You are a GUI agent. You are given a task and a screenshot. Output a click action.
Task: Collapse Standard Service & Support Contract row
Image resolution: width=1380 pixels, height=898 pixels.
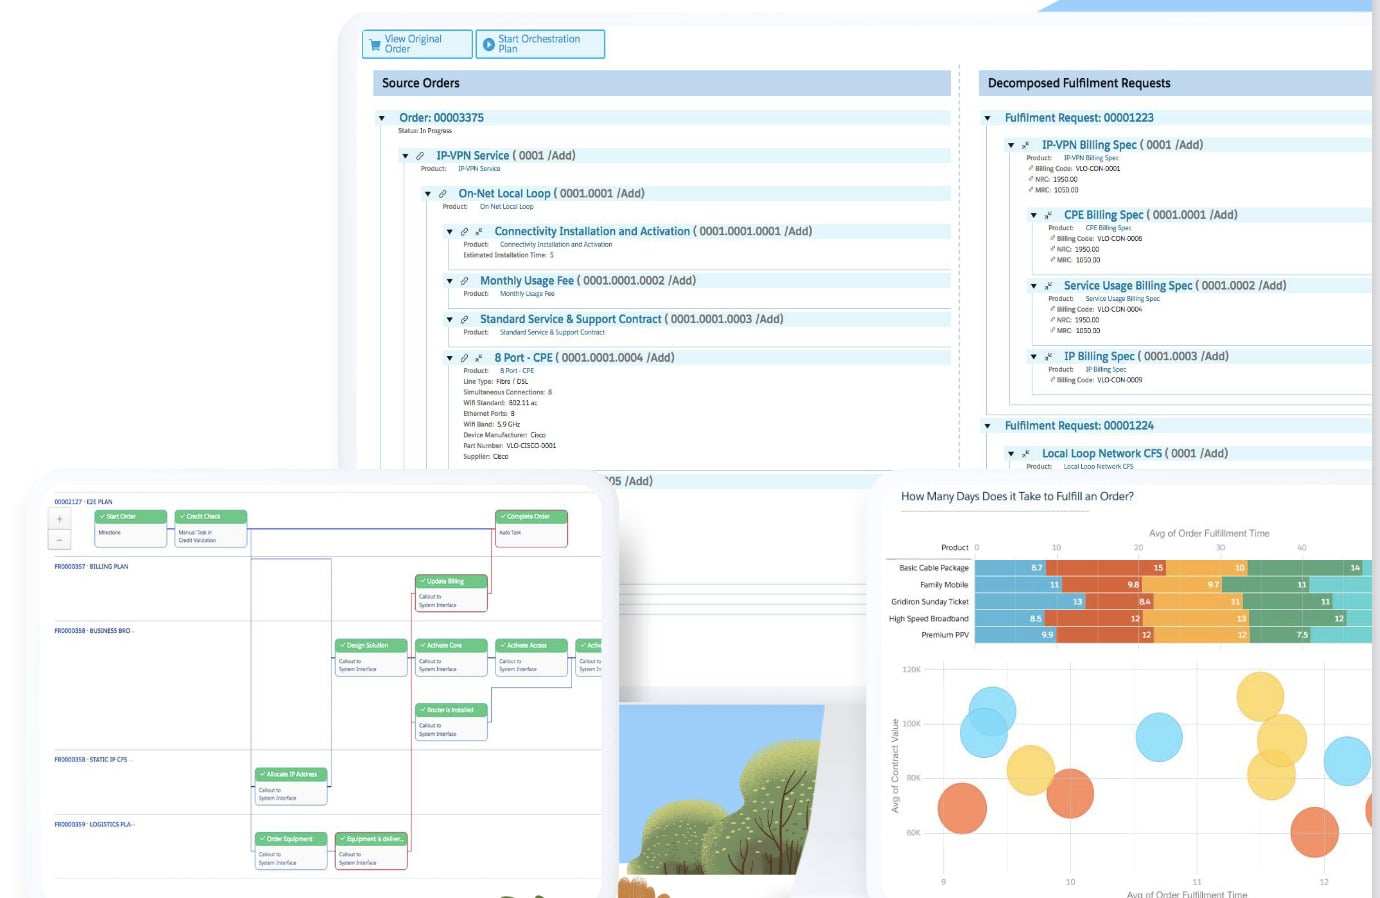point(449,320)
